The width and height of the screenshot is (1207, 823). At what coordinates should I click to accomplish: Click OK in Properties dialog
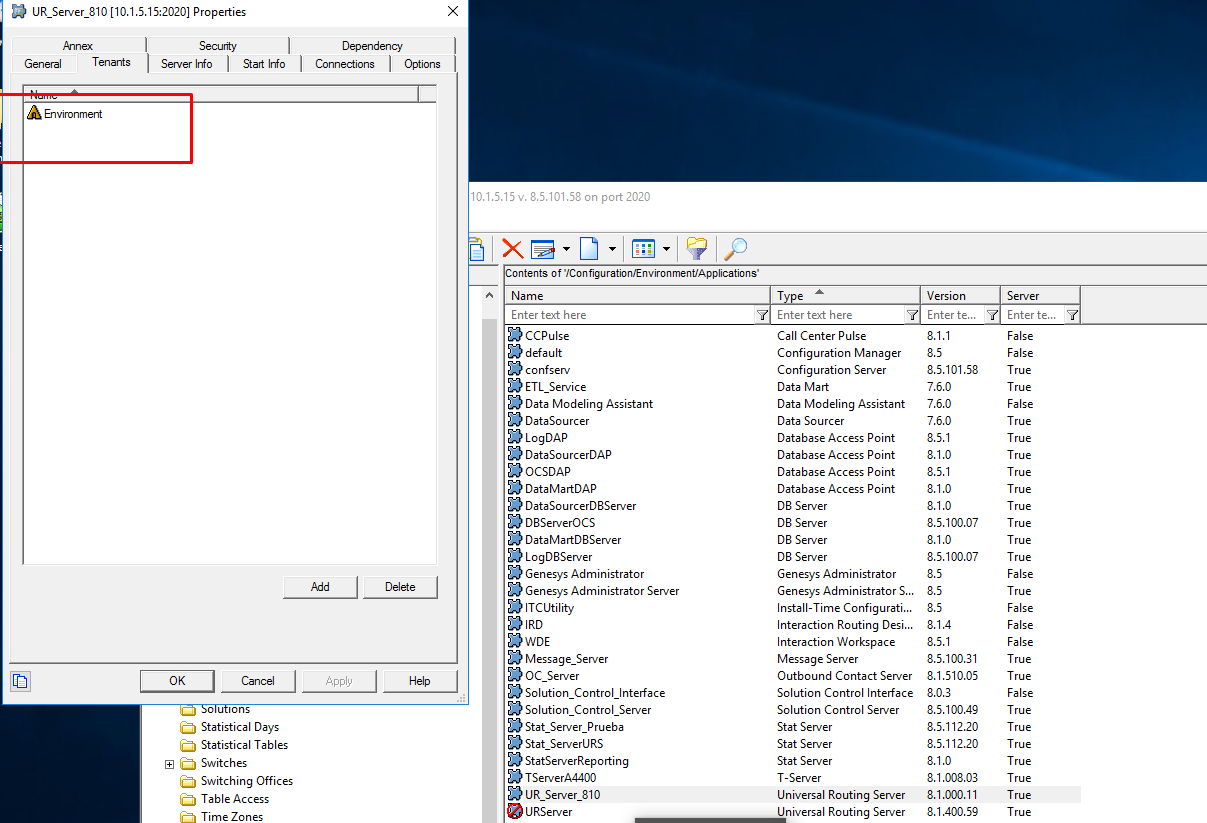pos(177,681)
